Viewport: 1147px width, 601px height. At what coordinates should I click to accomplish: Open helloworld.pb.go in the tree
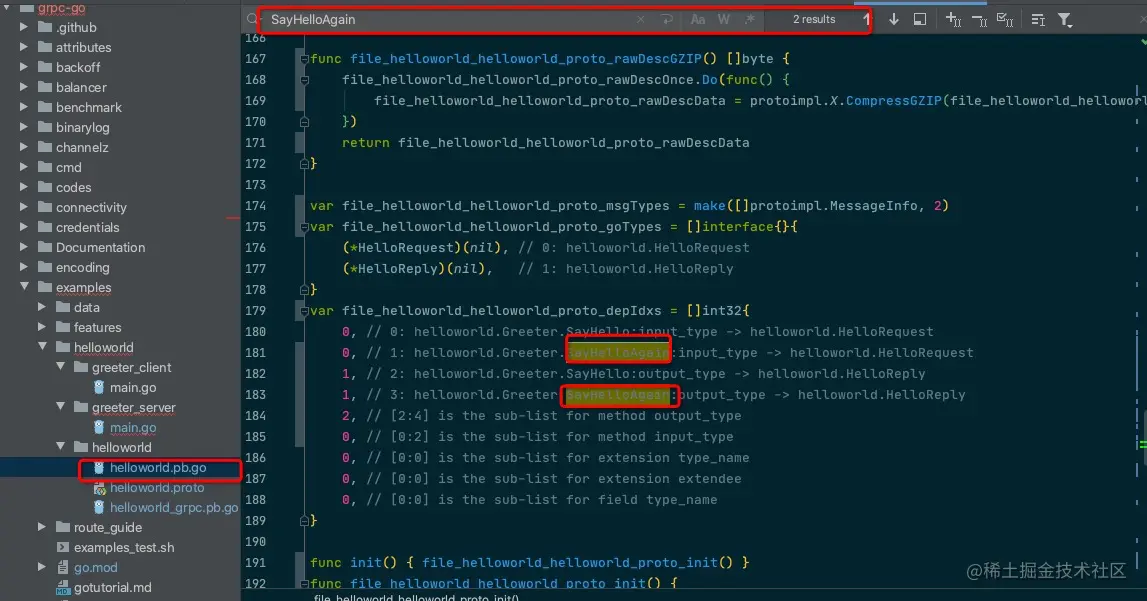158,468
